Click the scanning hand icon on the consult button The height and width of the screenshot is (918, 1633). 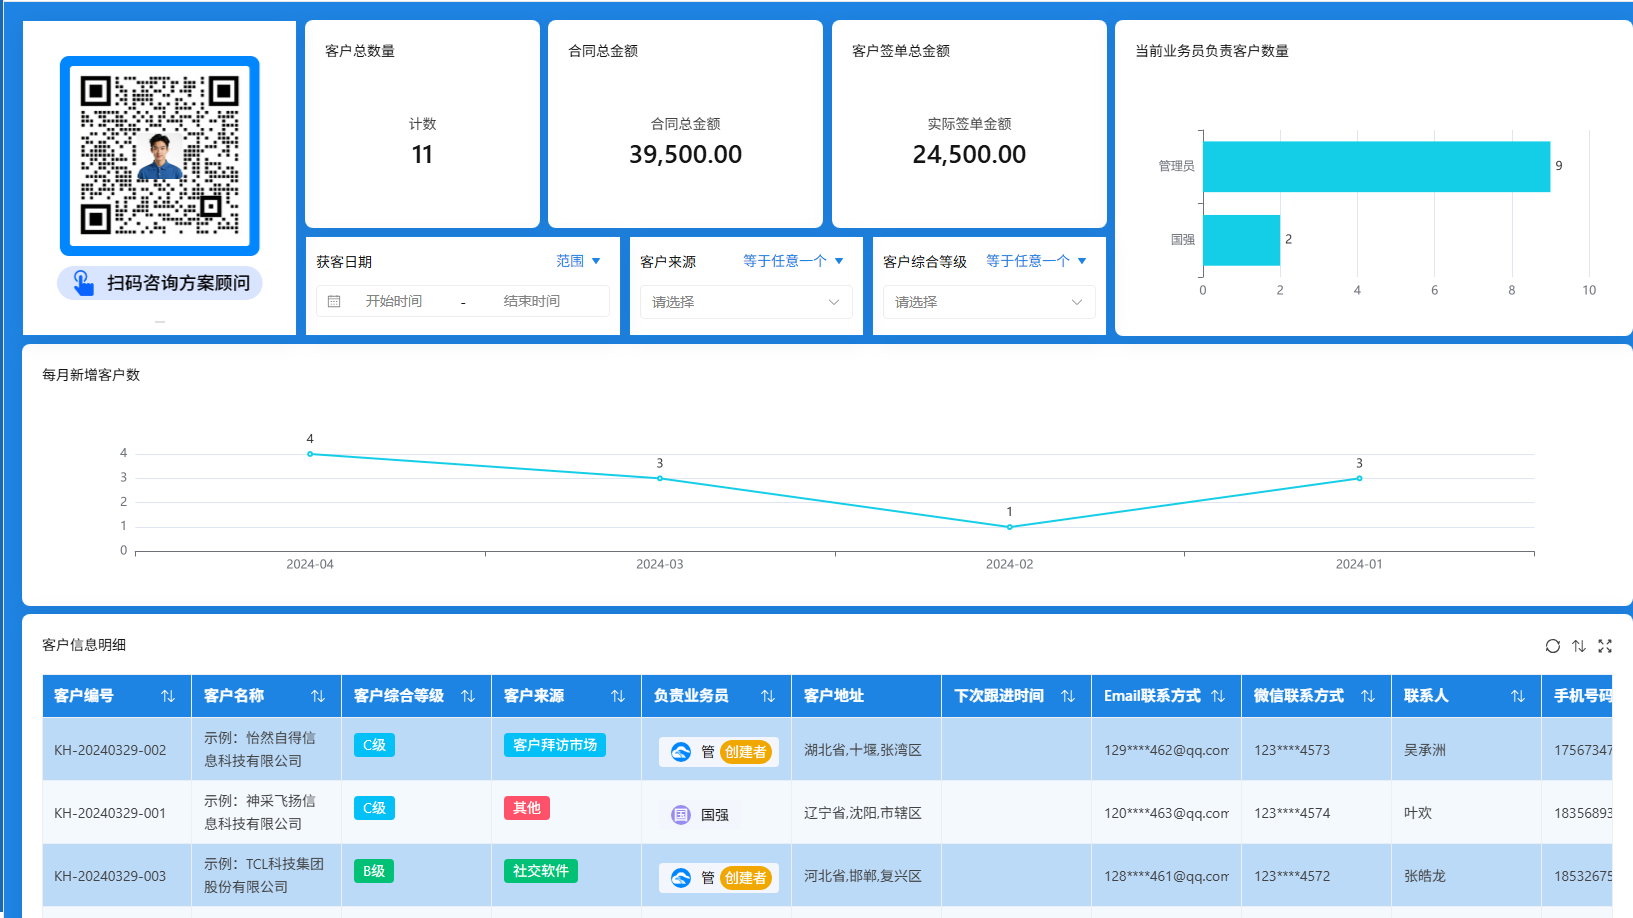point(84,282)
